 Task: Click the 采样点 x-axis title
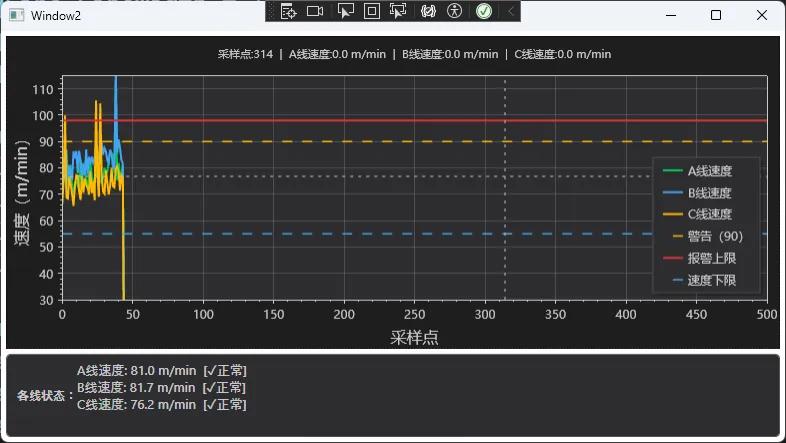tap(414, 337)
